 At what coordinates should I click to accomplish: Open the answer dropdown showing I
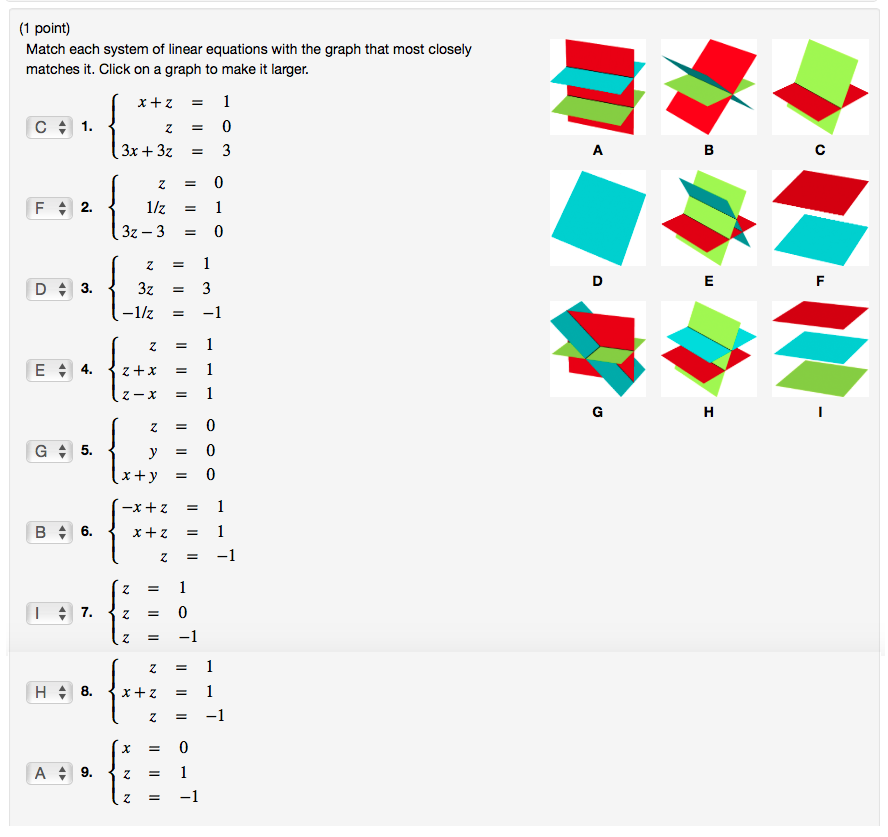(49, 613)
